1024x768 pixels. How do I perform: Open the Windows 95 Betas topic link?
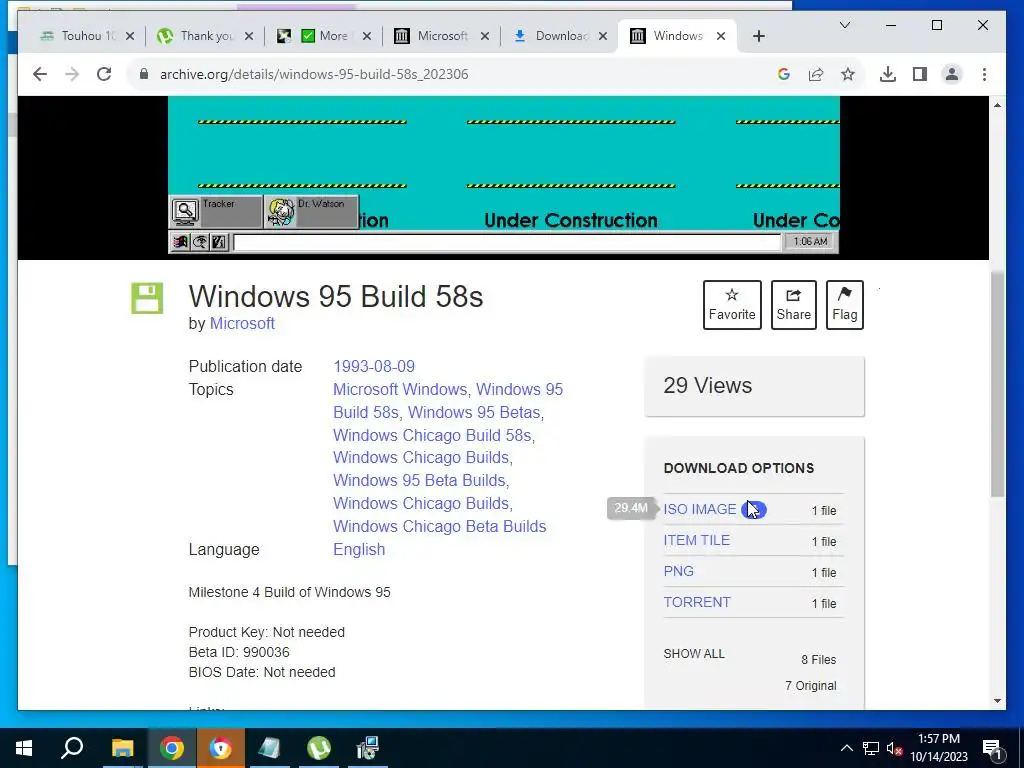click(x=474, y=413)
